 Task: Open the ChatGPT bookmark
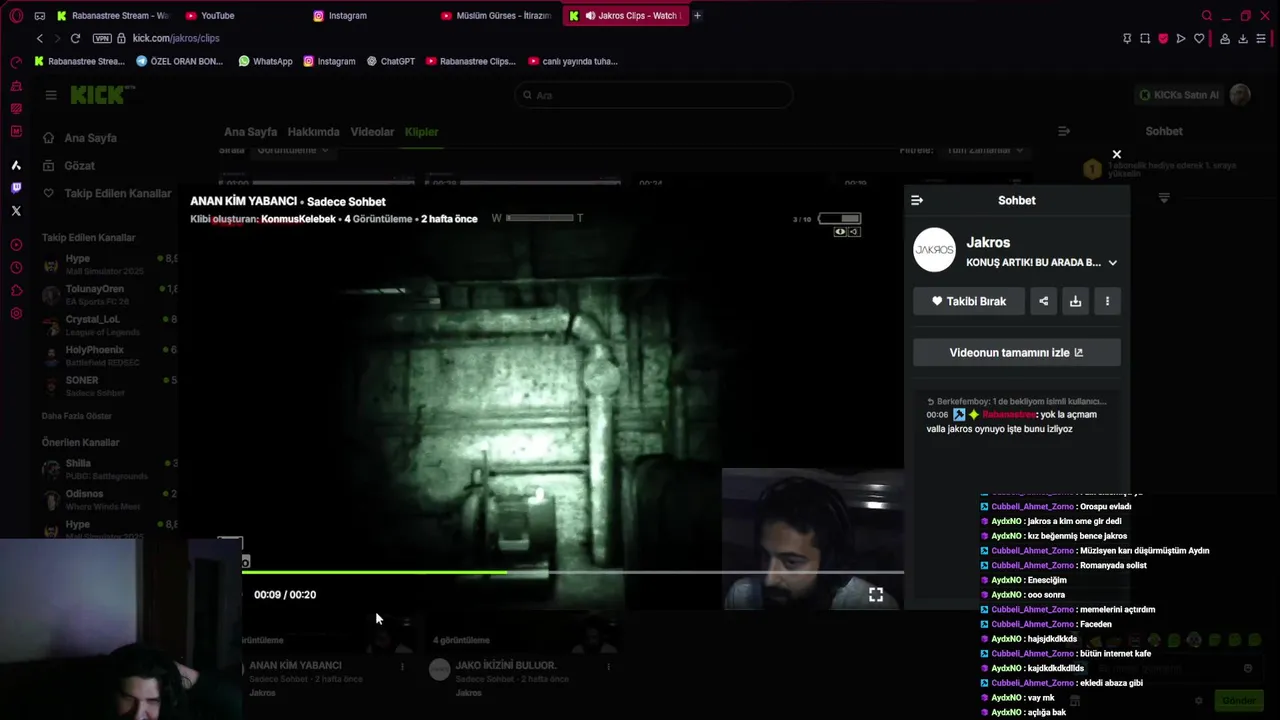pyautogui.click(x=391, y=61)
